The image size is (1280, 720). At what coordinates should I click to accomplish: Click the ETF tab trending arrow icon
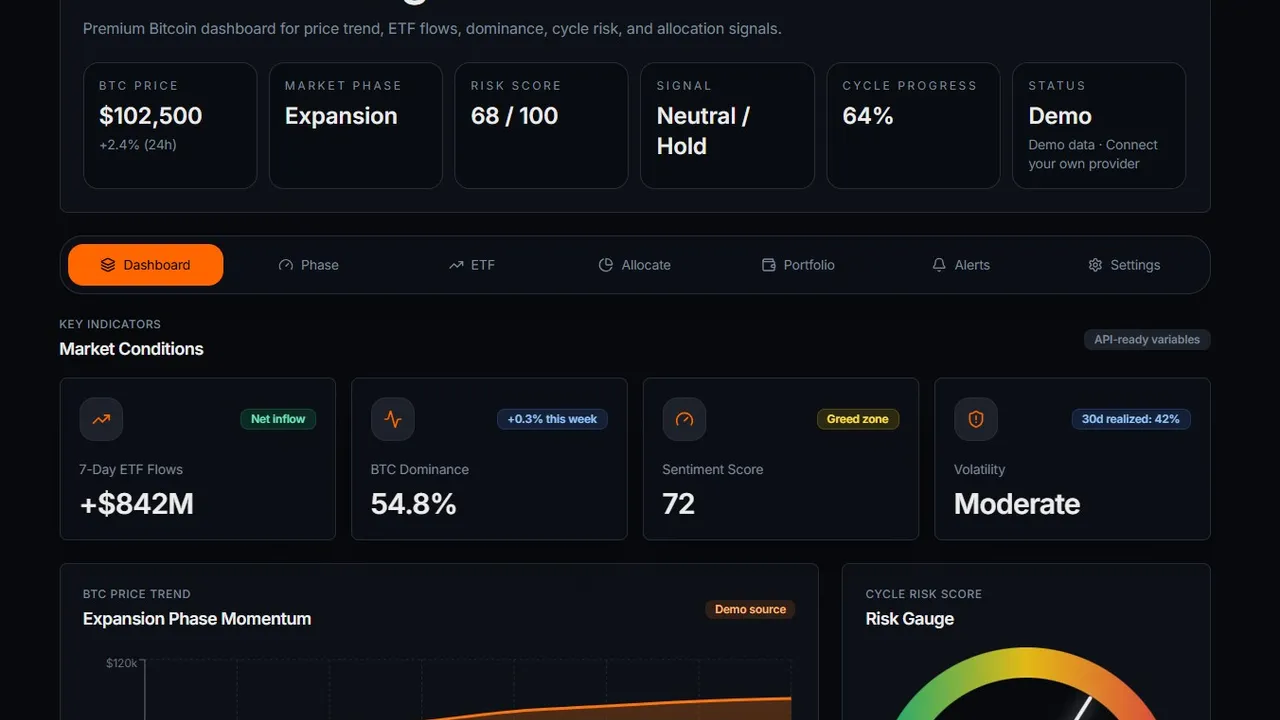click(456, 265)
